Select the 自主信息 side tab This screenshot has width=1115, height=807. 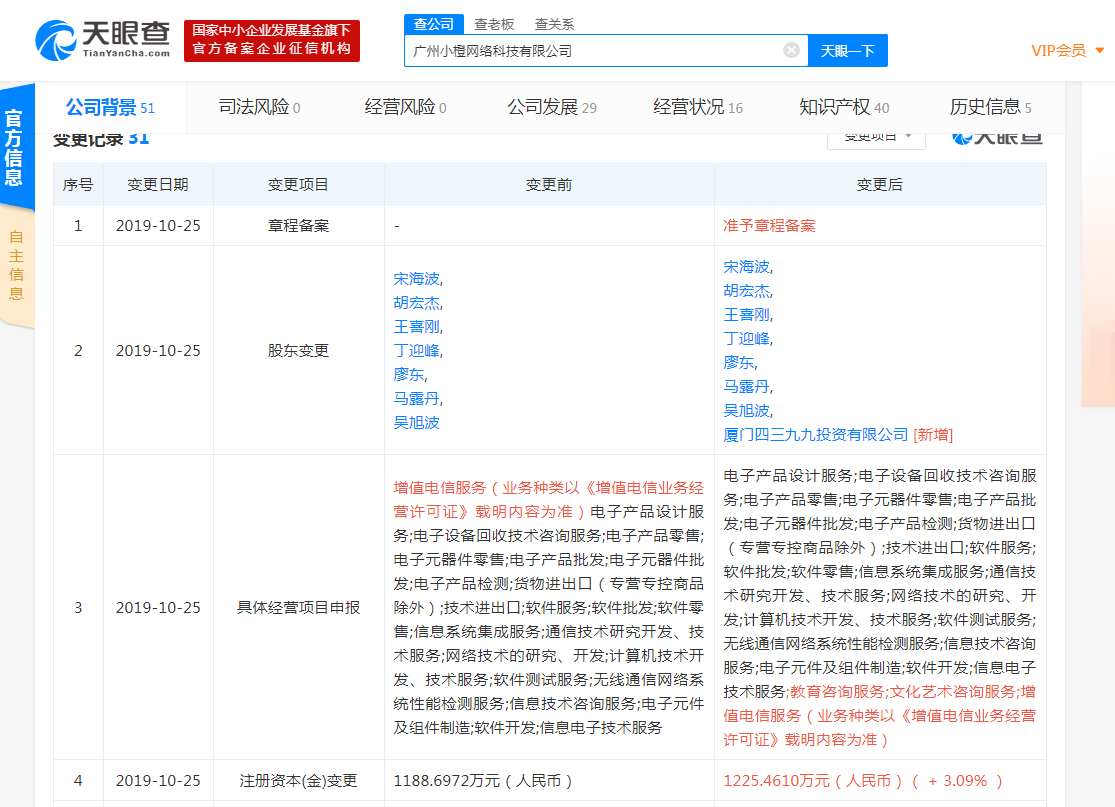click(x=16, y=265)
